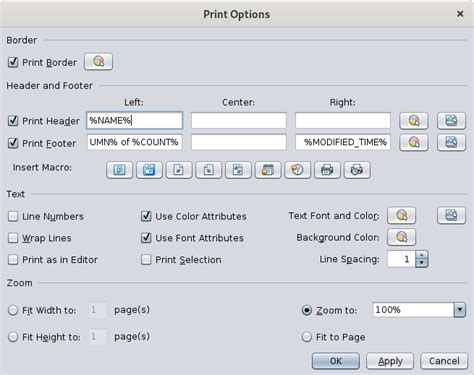Image resolution: width=474 pixels, height=375 pixels.
Task: Insert macro with the clock time icon
Action: click(x=297, y=170)
